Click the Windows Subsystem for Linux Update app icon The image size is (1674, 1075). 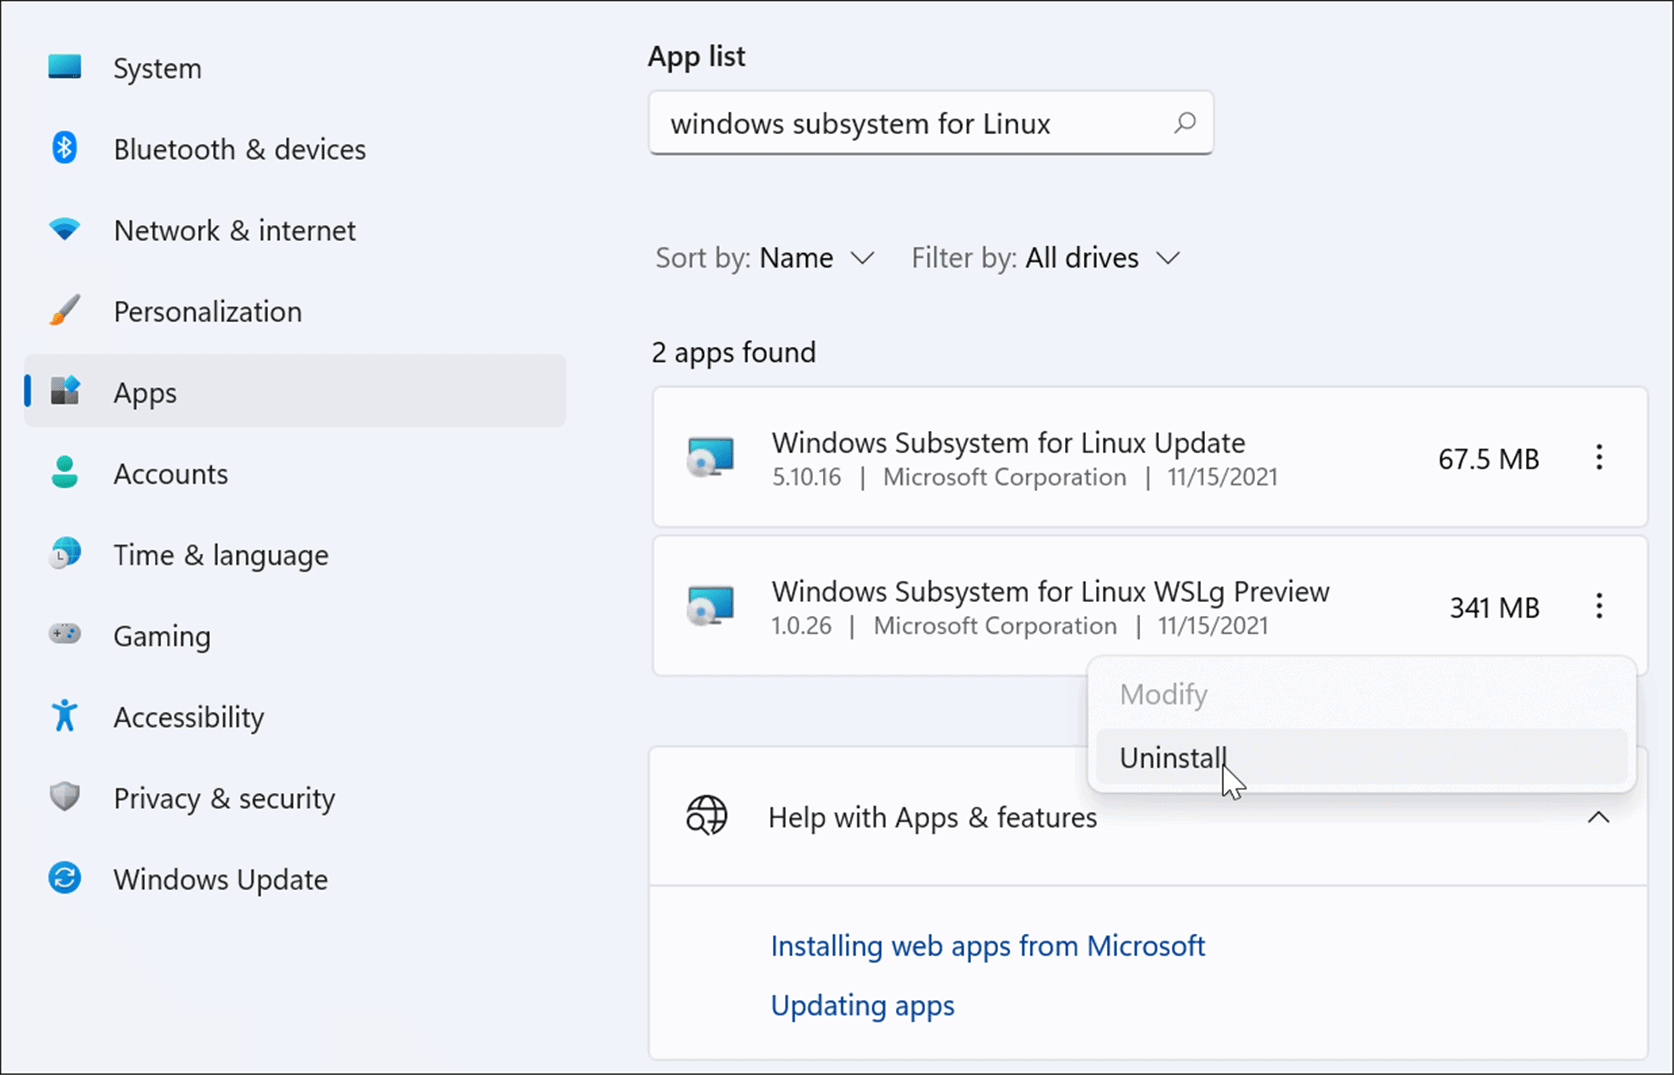click(711, 458)
